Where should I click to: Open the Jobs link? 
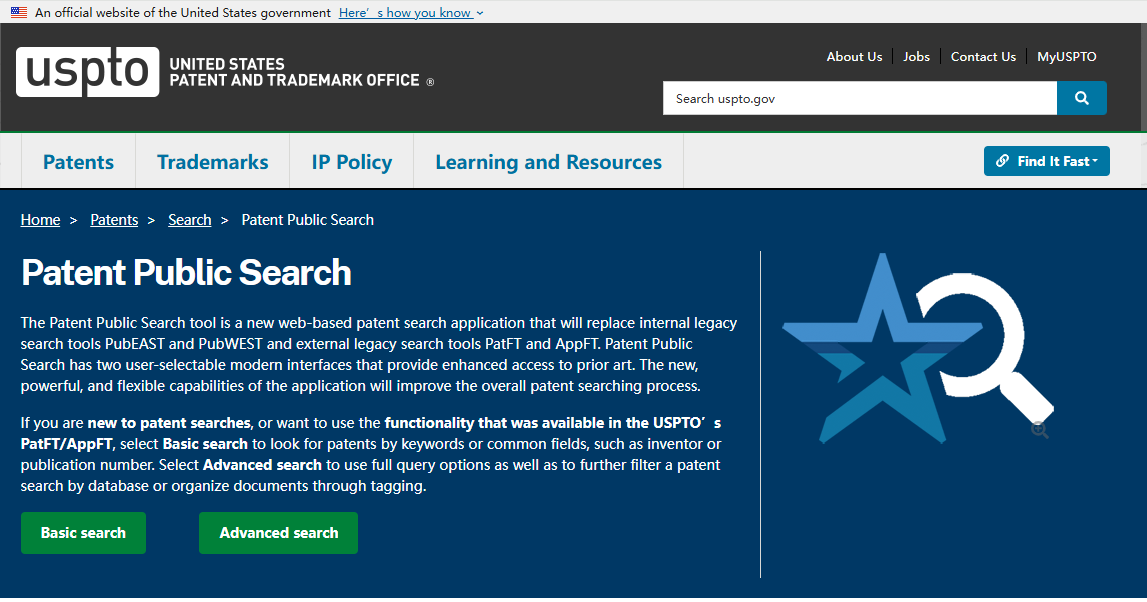tap(916, 56)
